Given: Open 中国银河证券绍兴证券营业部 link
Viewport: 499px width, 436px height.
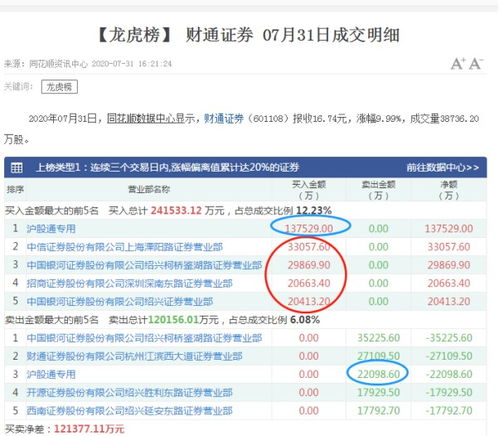Looking at the screenshot, I should coord(120,302).
